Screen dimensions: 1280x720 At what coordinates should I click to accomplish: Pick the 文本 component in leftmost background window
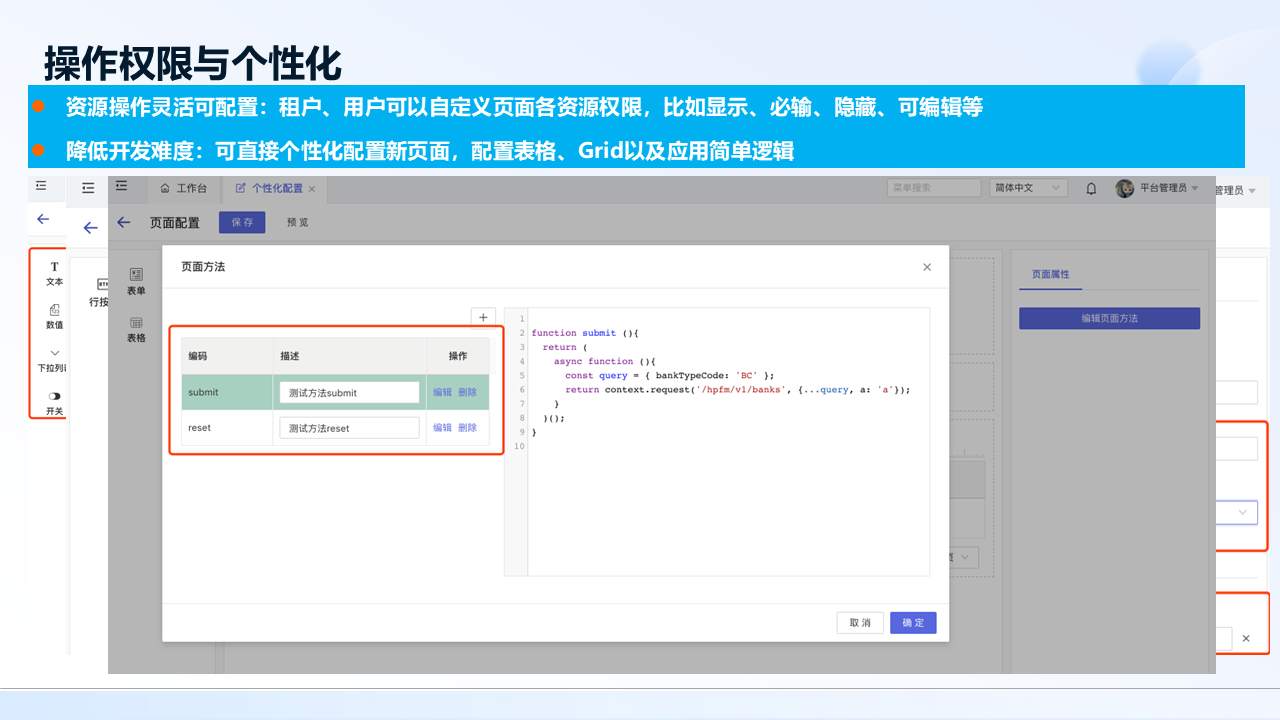[x=54, y=274]
